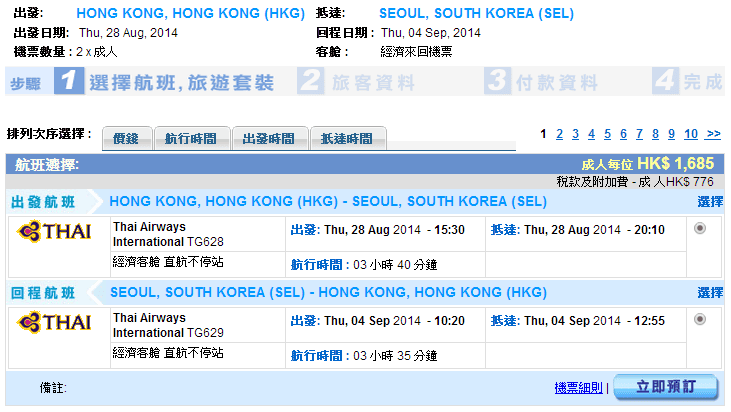Image resolution: width=731 pixels, height=412 pixels.
Task: Click step 4 完成 icon
Action: click(665, 82)
